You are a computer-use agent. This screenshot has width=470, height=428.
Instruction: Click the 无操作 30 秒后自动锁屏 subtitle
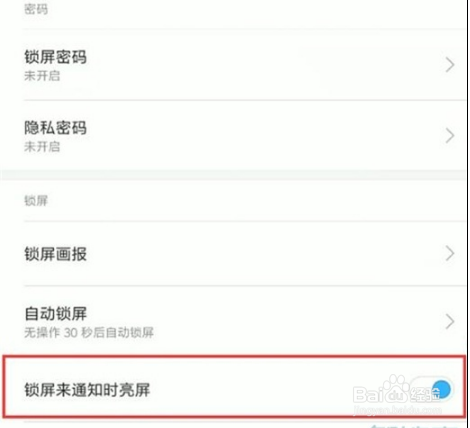pos(89,332)
